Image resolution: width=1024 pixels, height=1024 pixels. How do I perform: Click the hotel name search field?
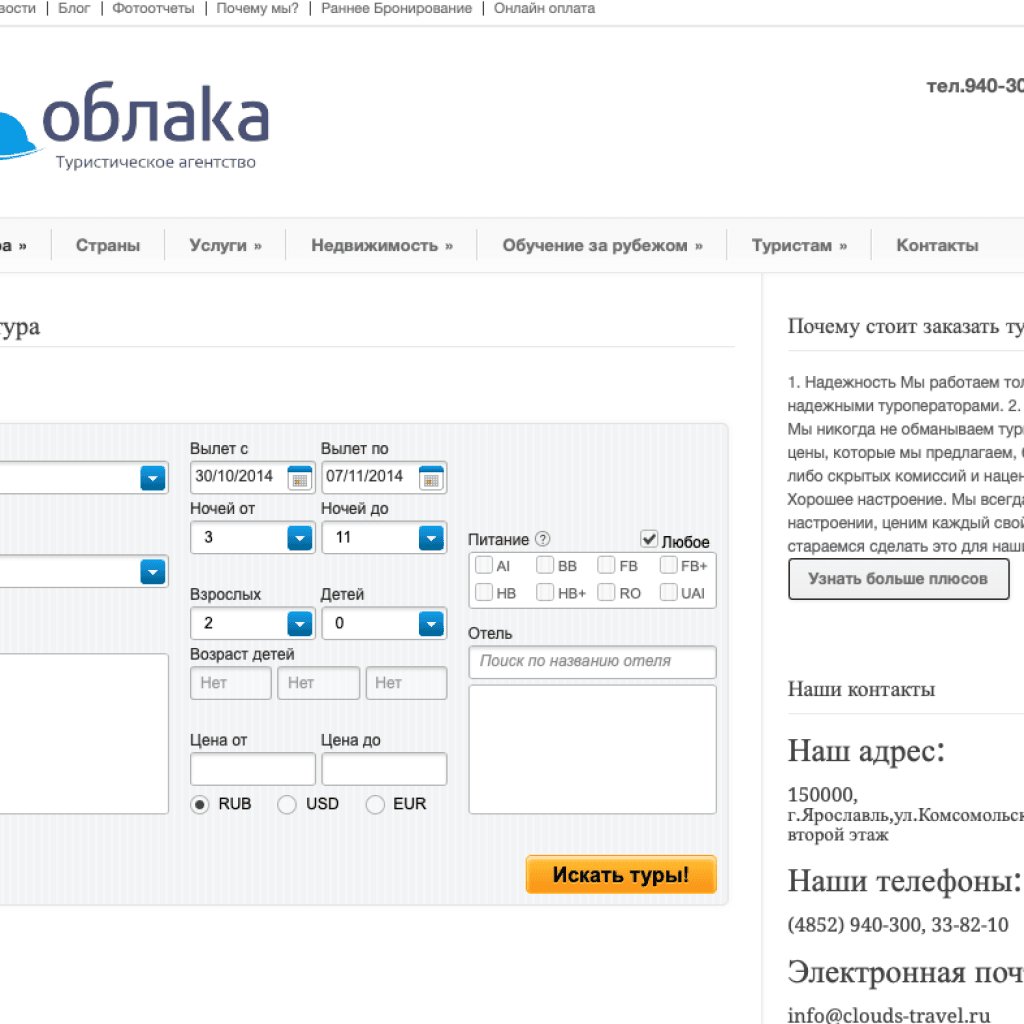coord(592,661)
